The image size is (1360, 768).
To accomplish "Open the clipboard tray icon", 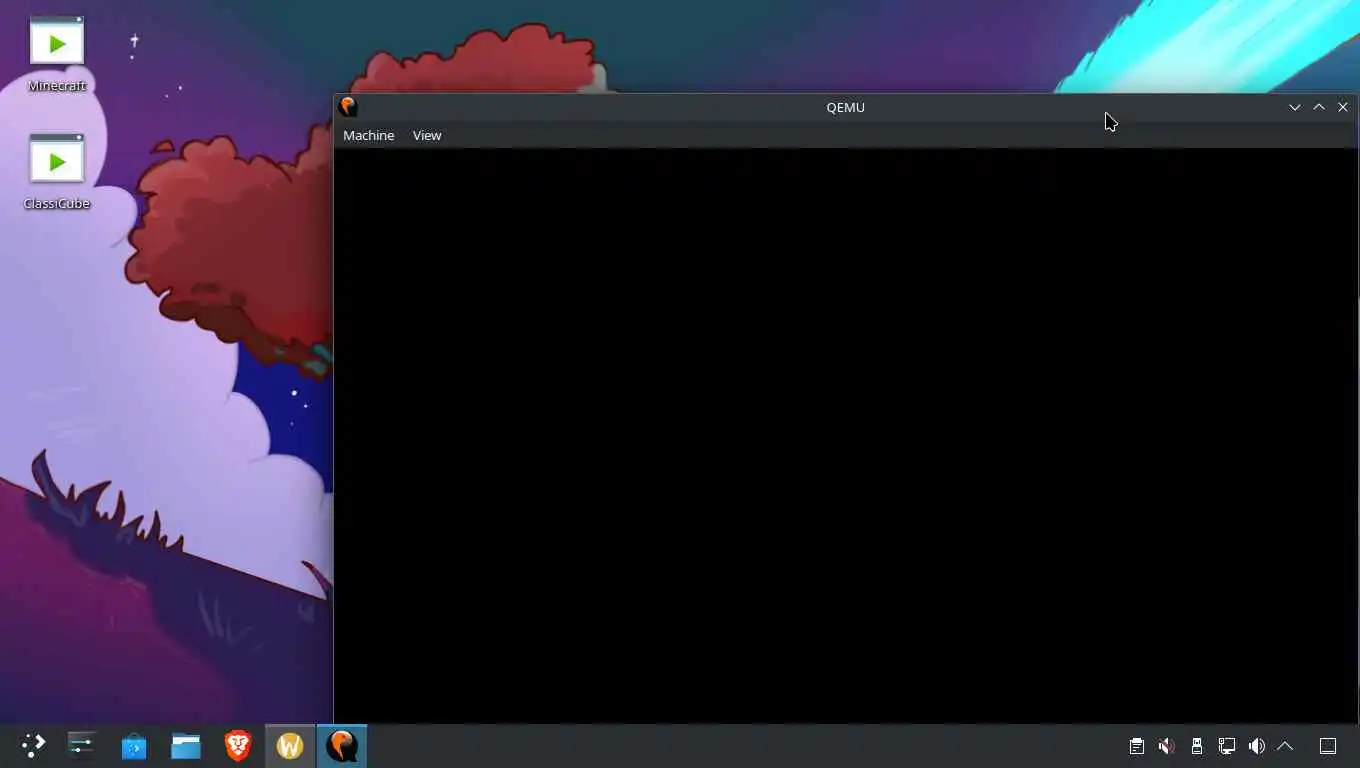I will click(1136, 746).
